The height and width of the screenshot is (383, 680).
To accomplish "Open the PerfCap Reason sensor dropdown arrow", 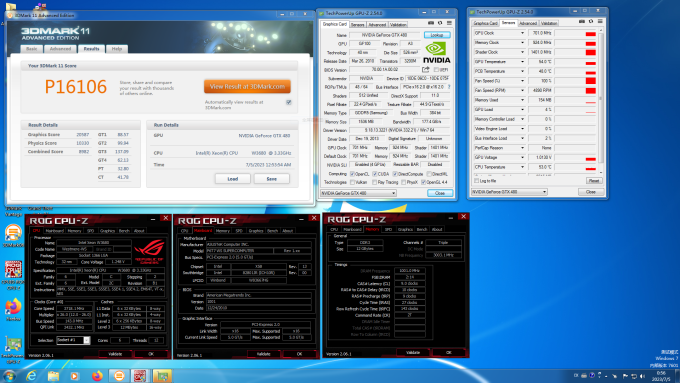I will [x=522, y=148].
